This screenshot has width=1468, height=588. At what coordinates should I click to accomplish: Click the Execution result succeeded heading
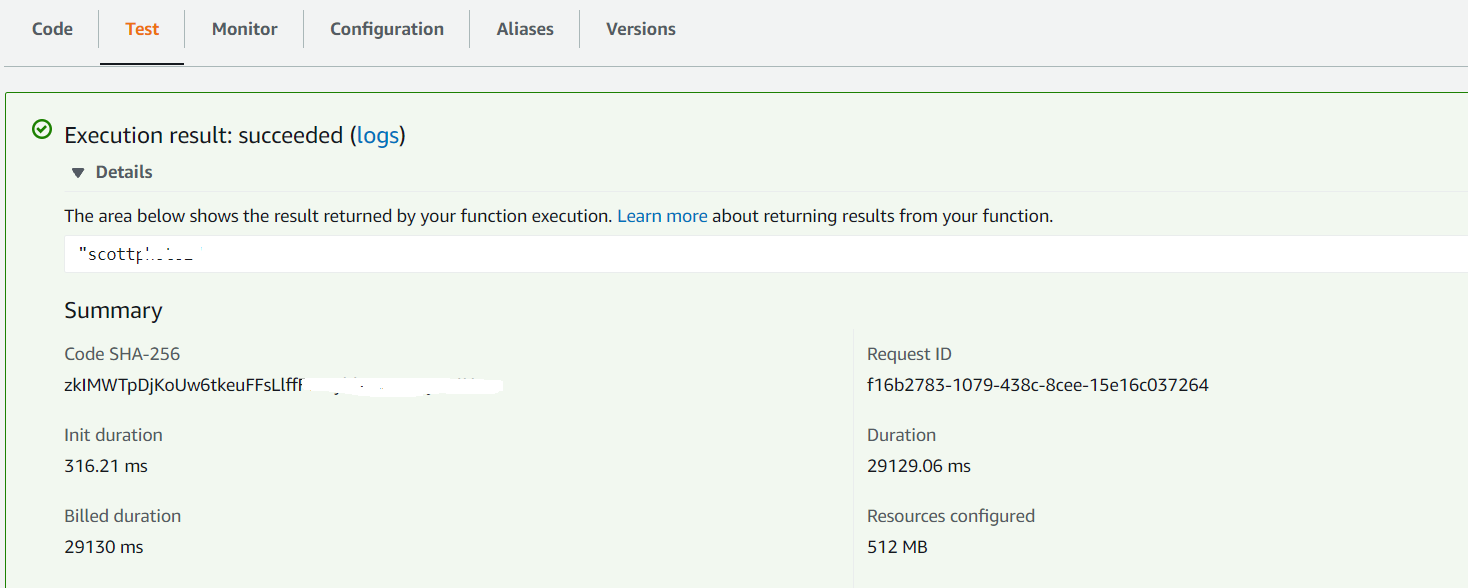point(235,135)
